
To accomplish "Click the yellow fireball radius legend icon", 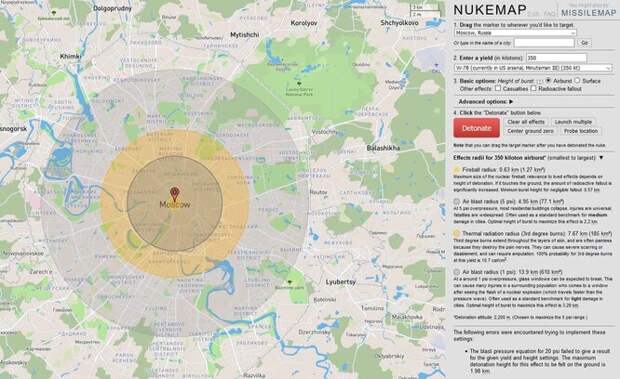I will [457, 170].
